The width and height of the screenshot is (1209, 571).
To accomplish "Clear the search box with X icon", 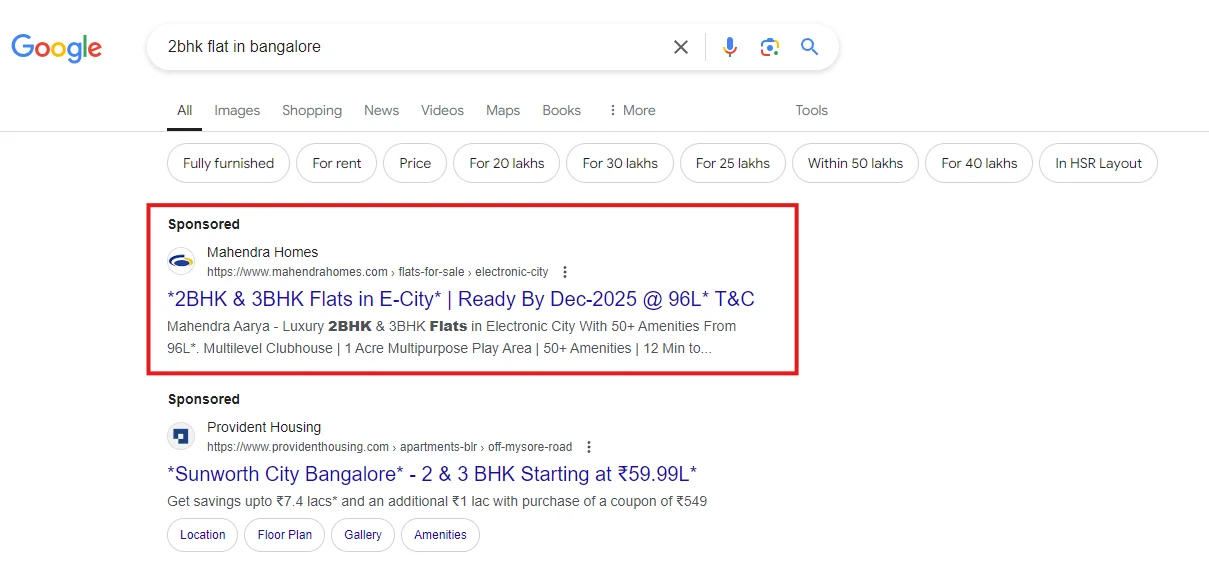I will [x=681, y=47].
